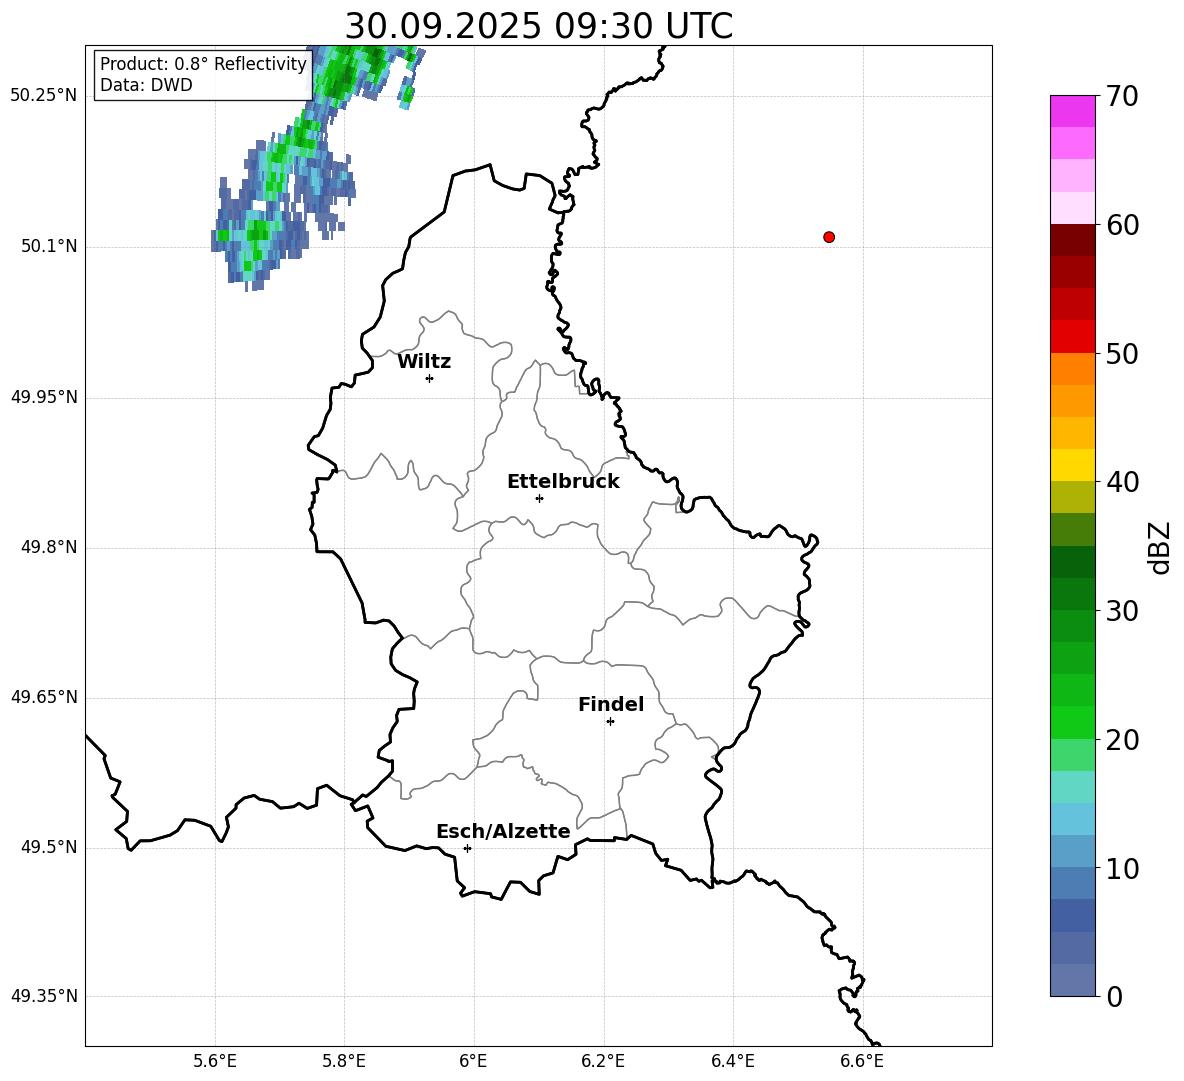Pick the cyan colorbar segment between 10 and 20
Screen dimensions: 1184x1081
tap(1072, 787)
